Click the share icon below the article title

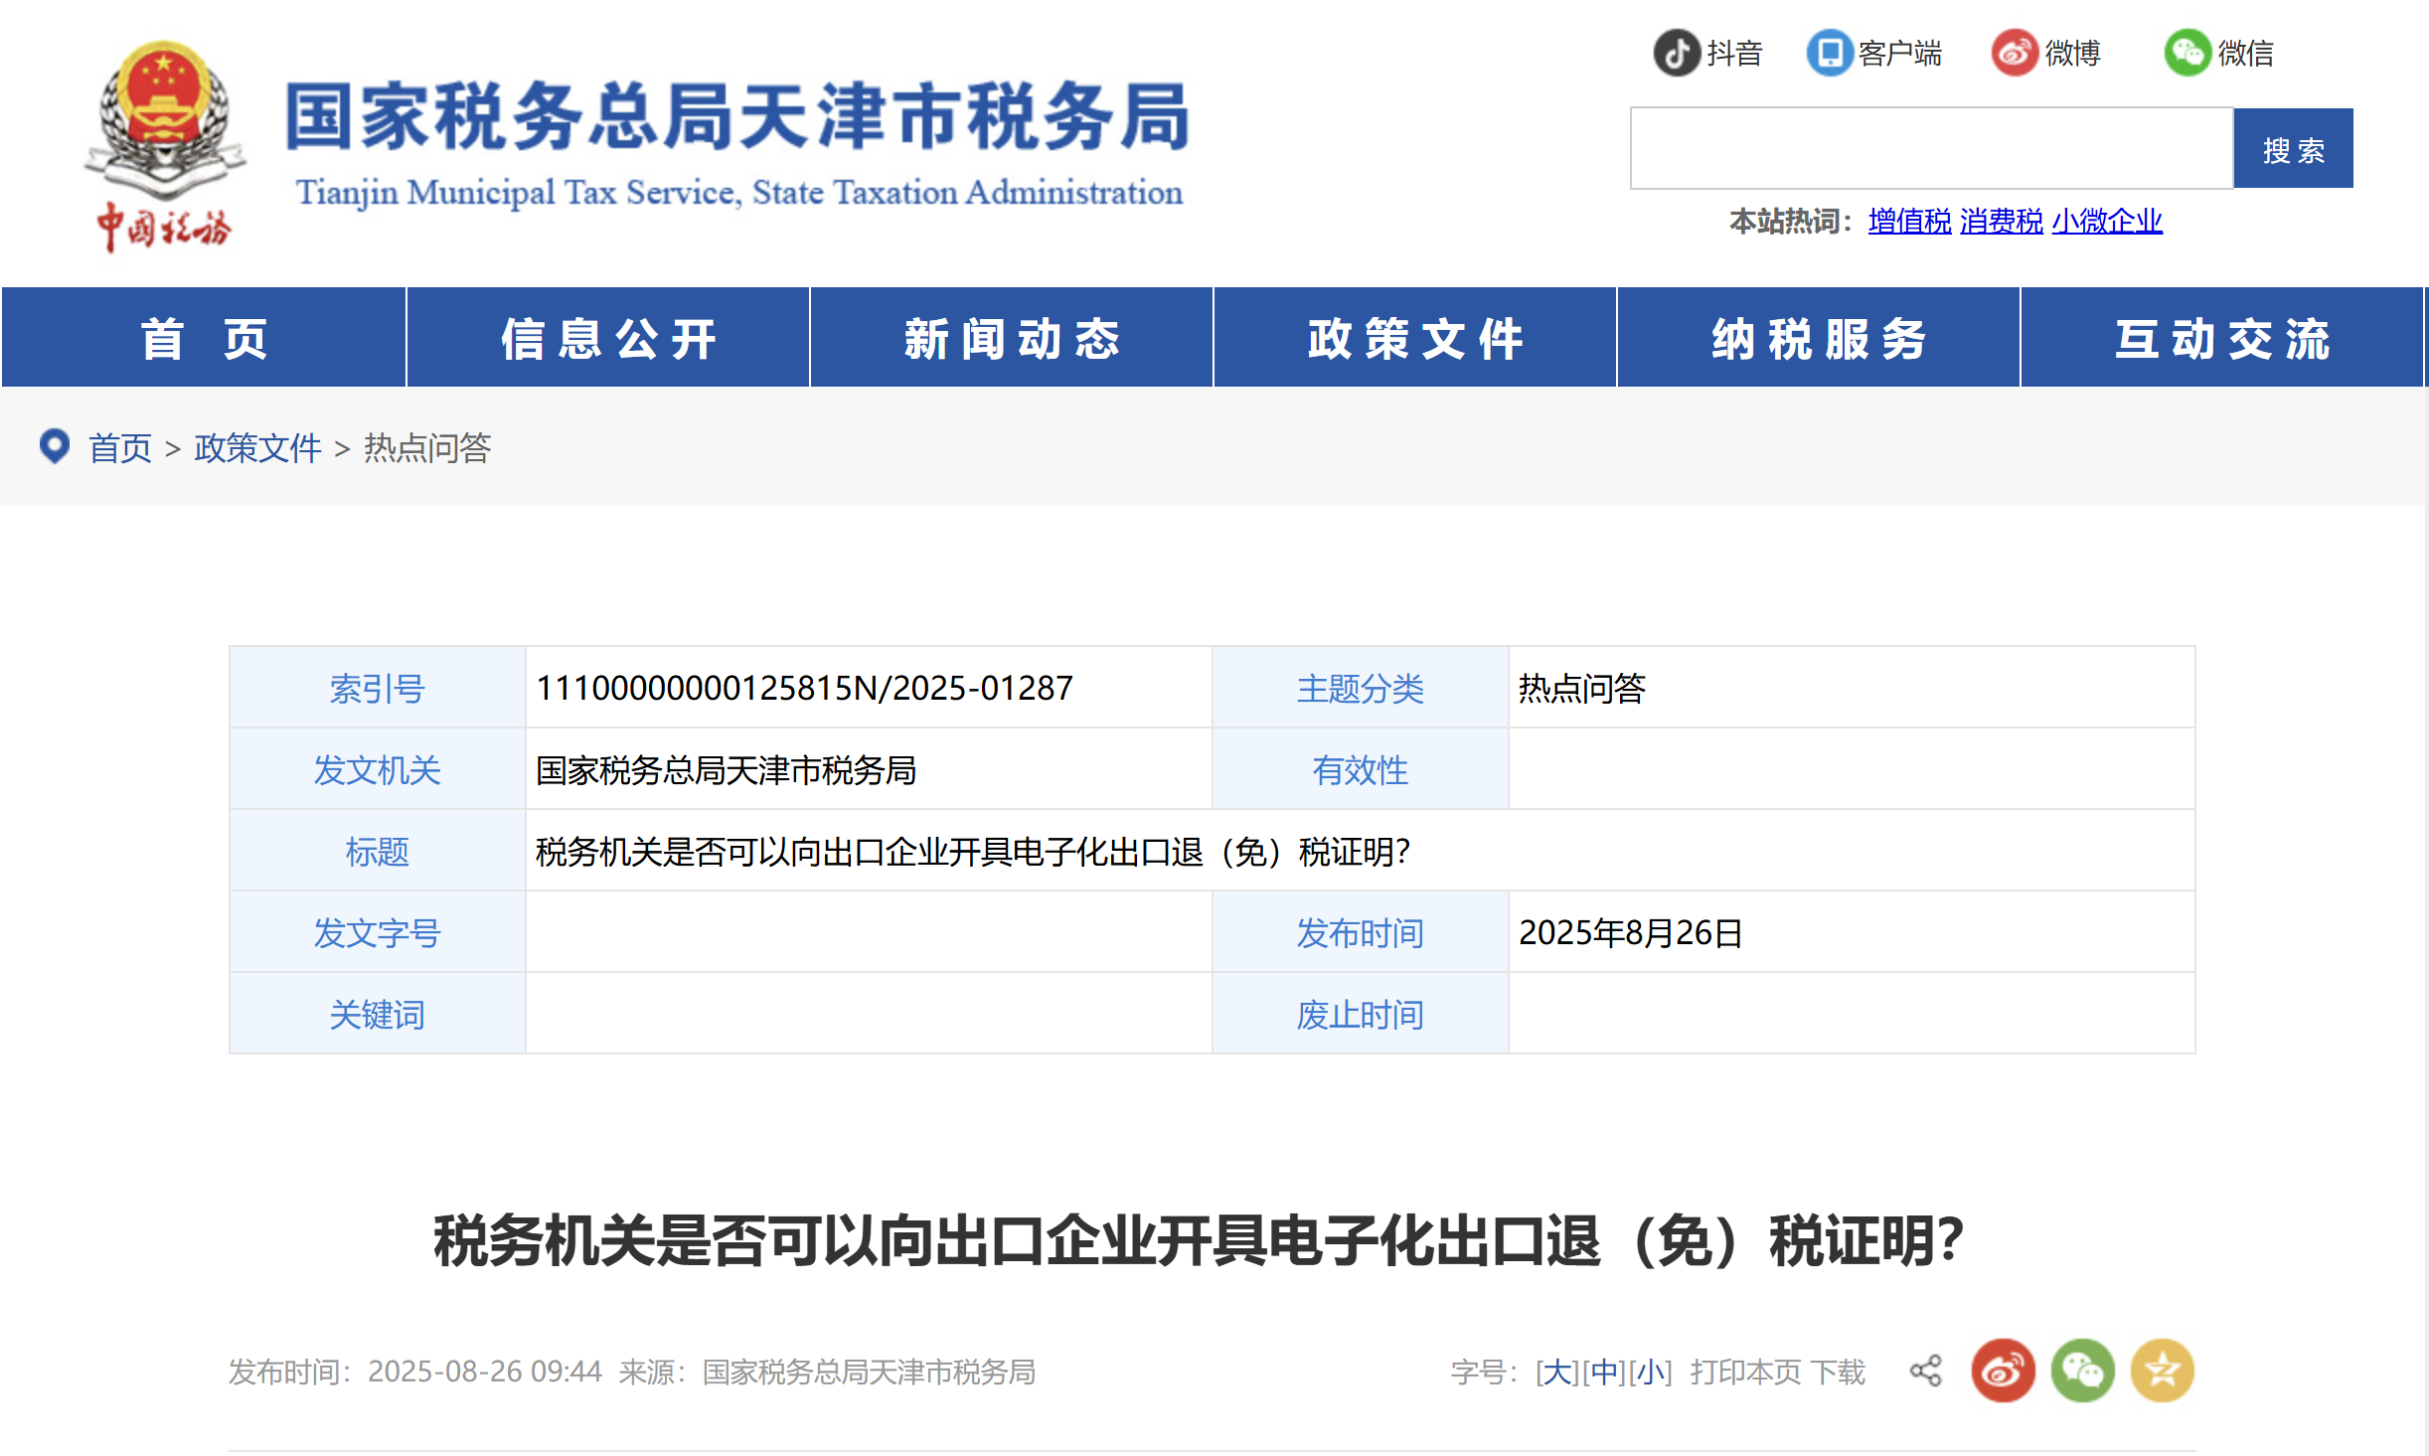point(1925,1371)
